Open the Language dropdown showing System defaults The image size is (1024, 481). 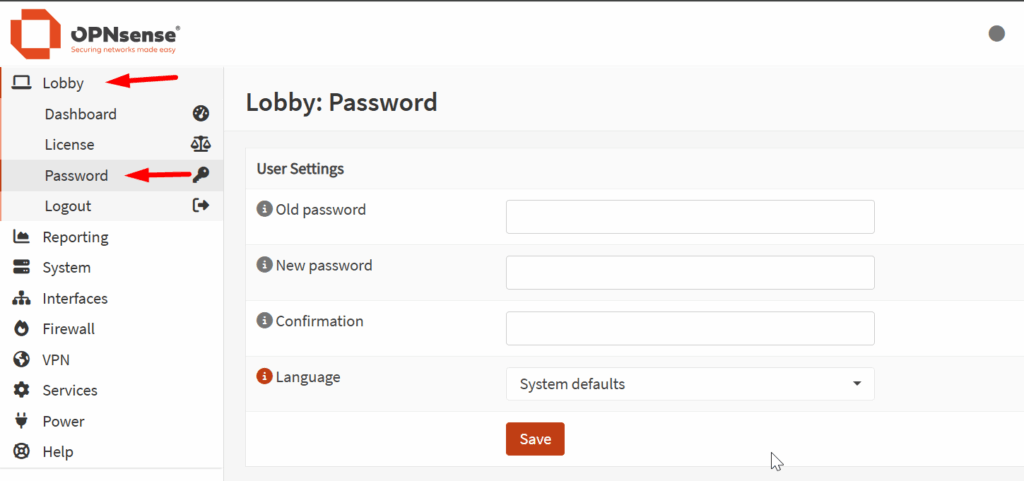click(690, 384)
